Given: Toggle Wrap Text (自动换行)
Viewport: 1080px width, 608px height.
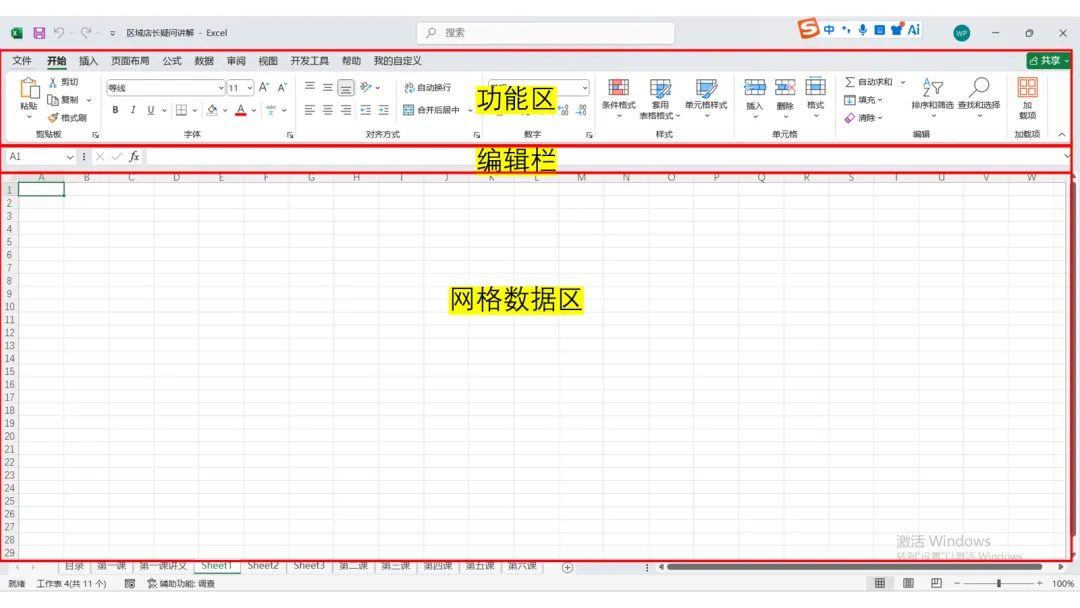Looking at the screenshot, I should [428, 87].
